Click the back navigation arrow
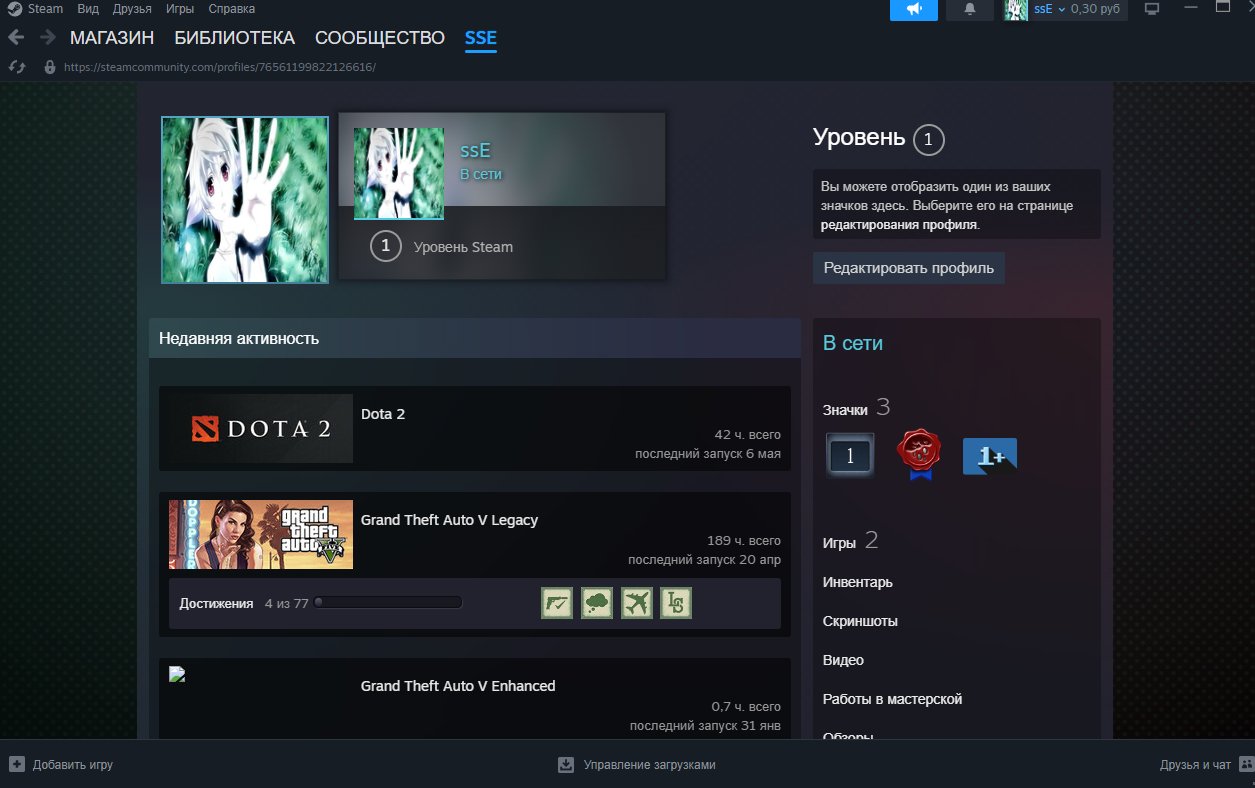The width and height of the screenshot is (1255, 788). pos(15,38)
